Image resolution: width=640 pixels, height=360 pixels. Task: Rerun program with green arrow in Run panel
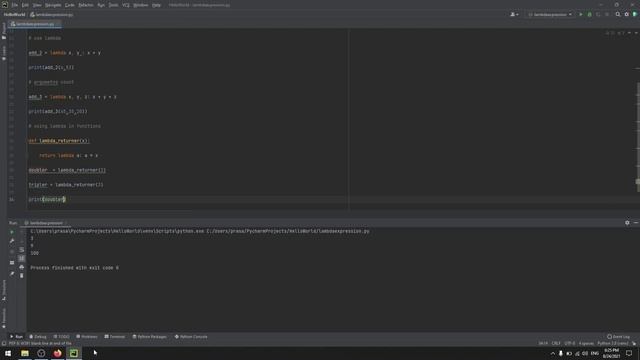pos(12,232)
